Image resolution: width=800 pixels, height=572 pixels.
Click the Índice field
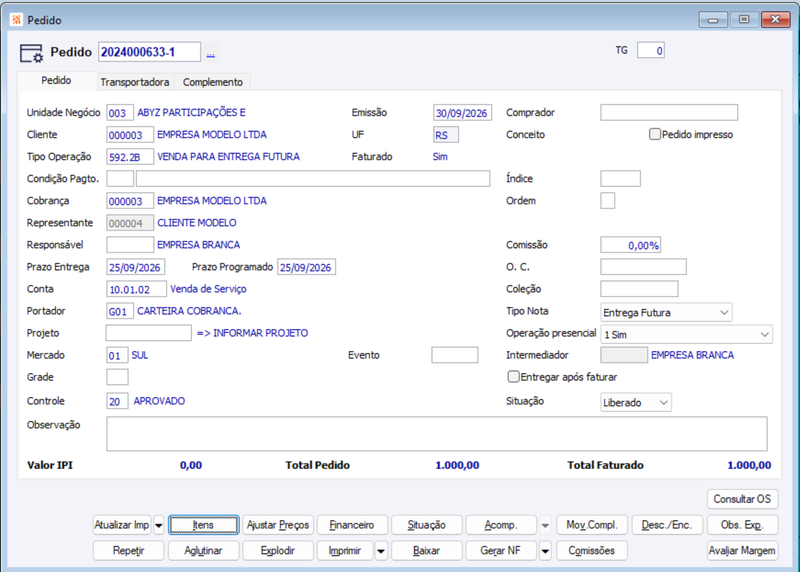tap(620, 179)
